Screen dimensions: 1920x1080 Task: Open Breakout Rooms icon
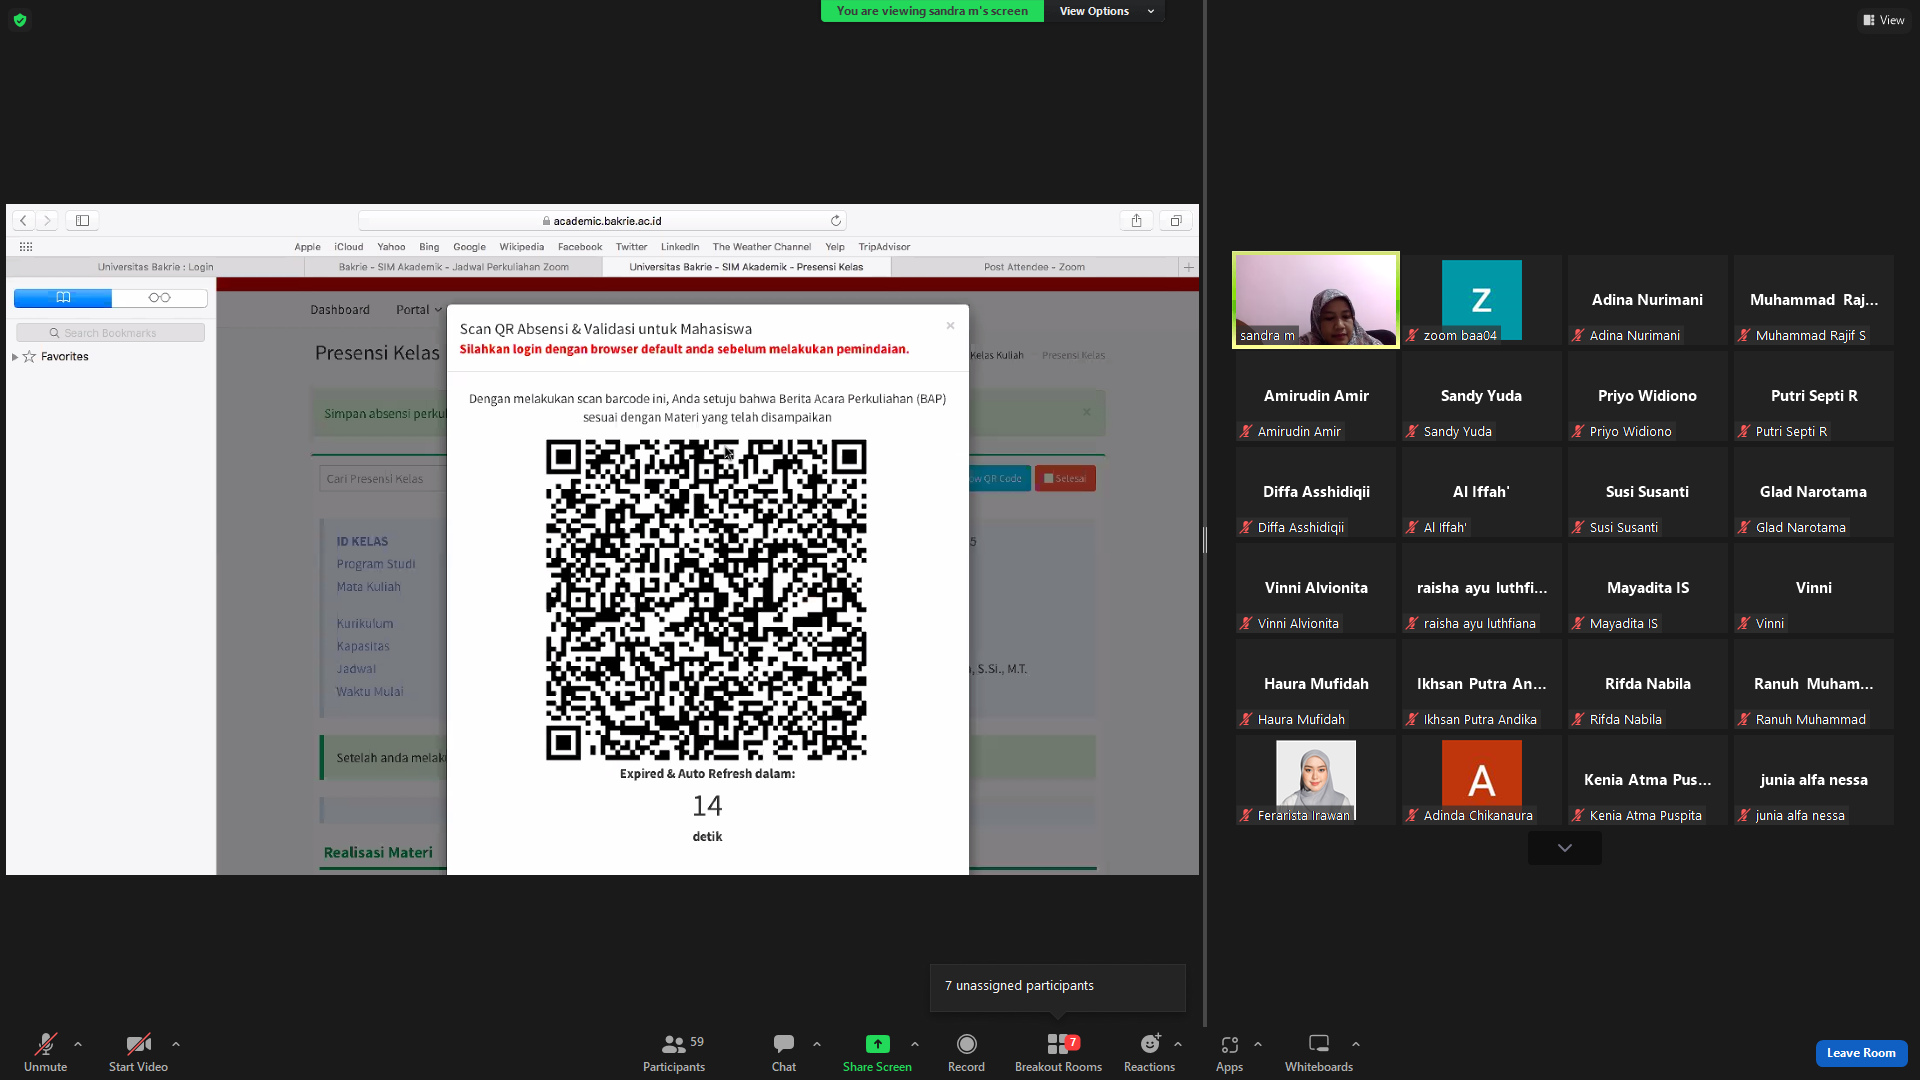pyautogui.click(x=1058, y=1045)
